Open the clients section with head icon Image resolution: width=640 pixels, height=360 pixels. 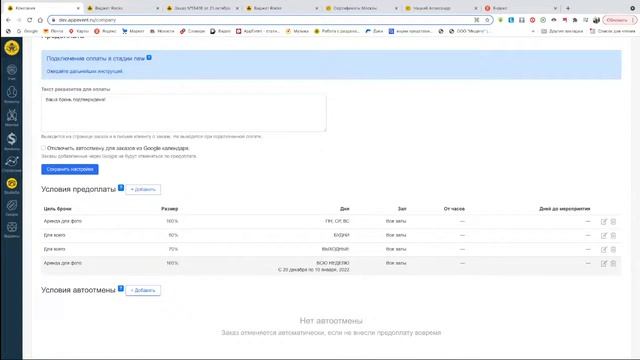tap(11, 93)
